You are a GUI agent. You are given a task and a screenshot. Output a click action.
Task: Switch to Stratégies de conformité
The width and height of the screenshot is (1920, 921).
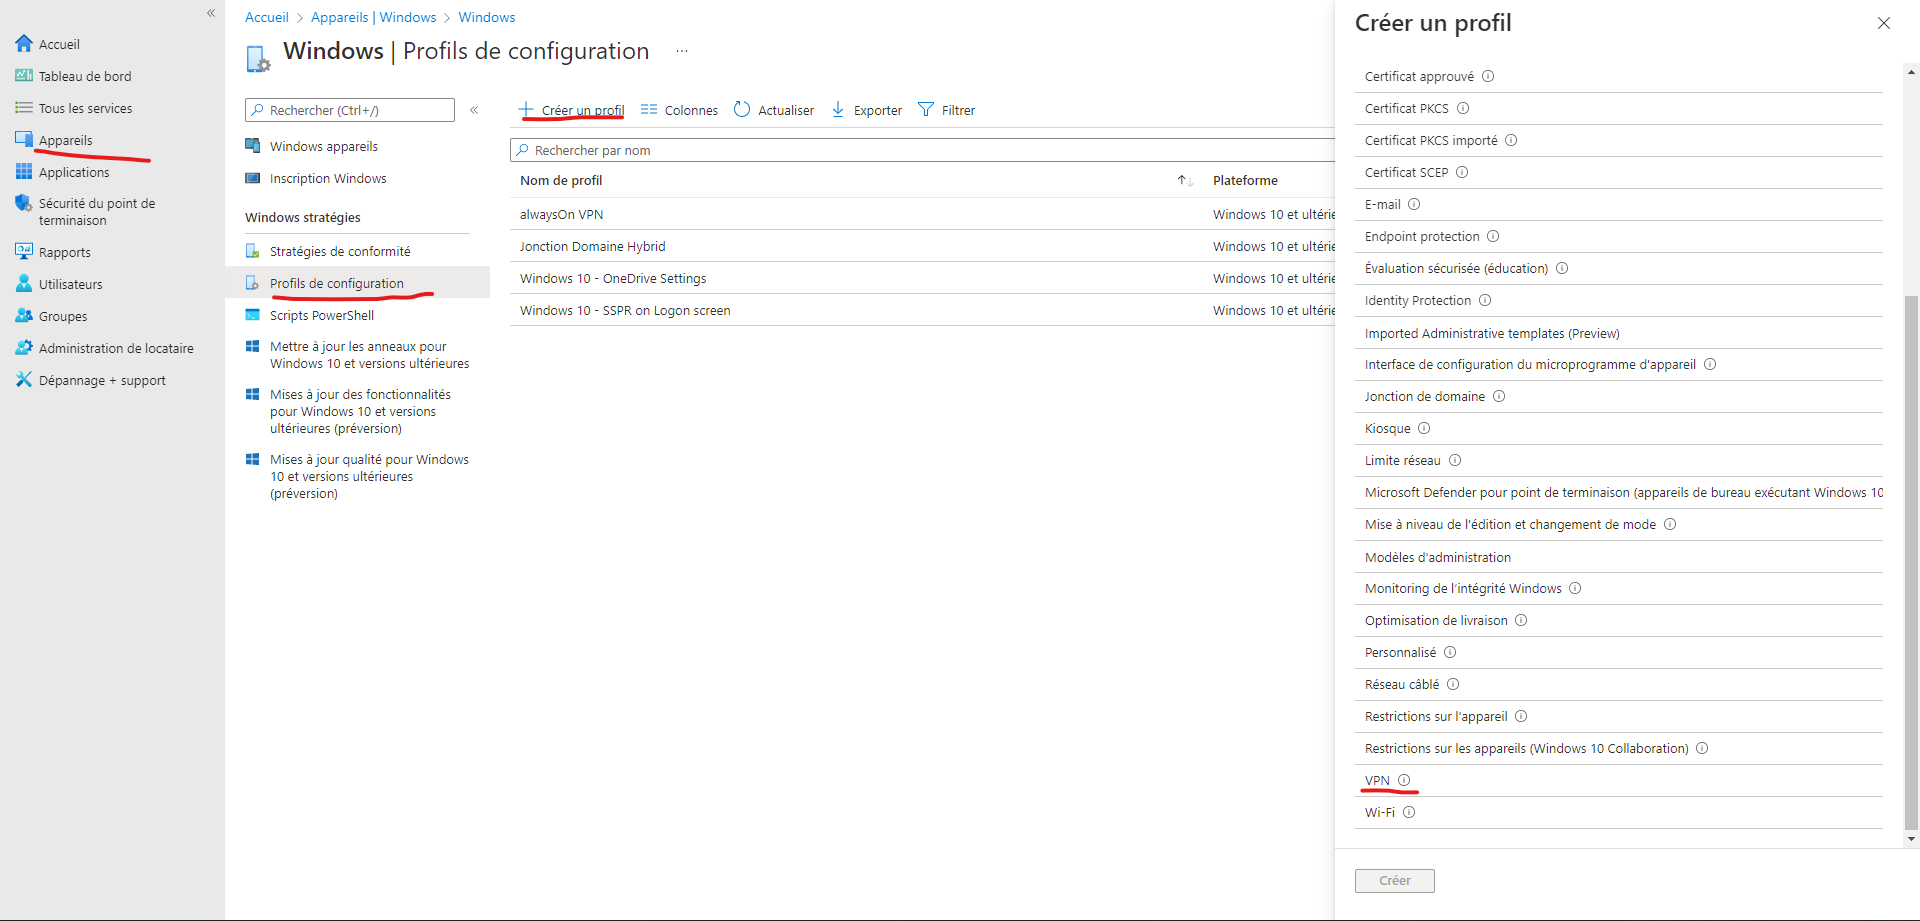coord(340,250)
